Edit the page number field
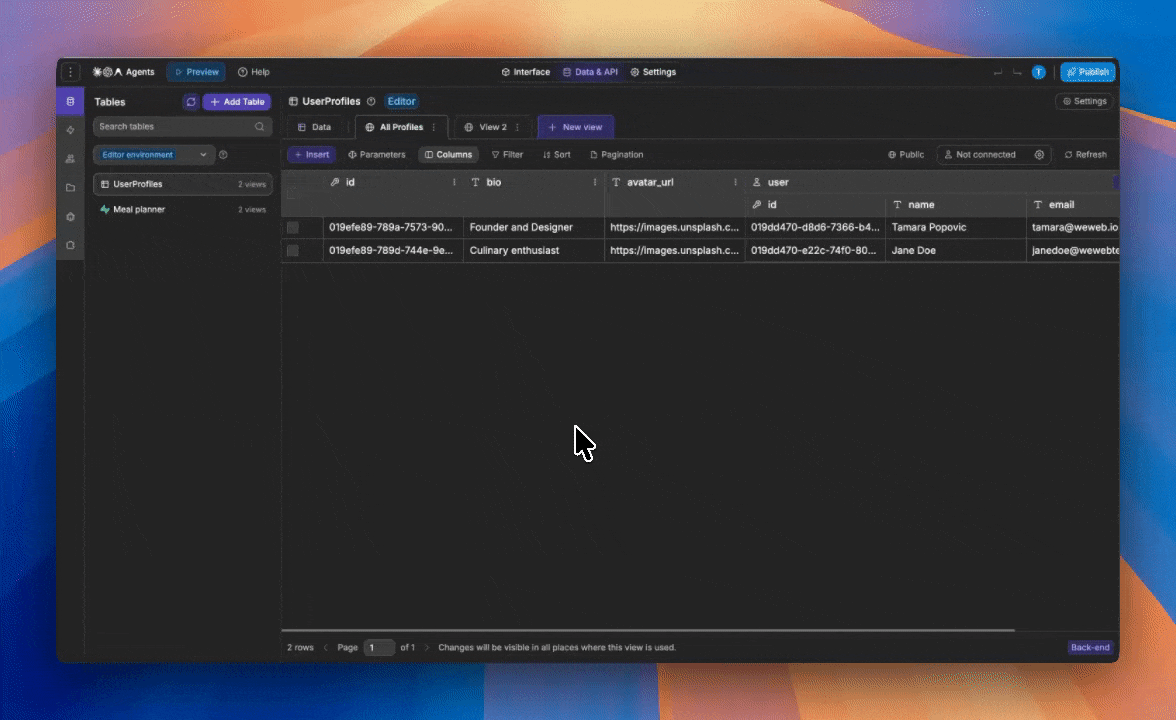 [379, 647]
